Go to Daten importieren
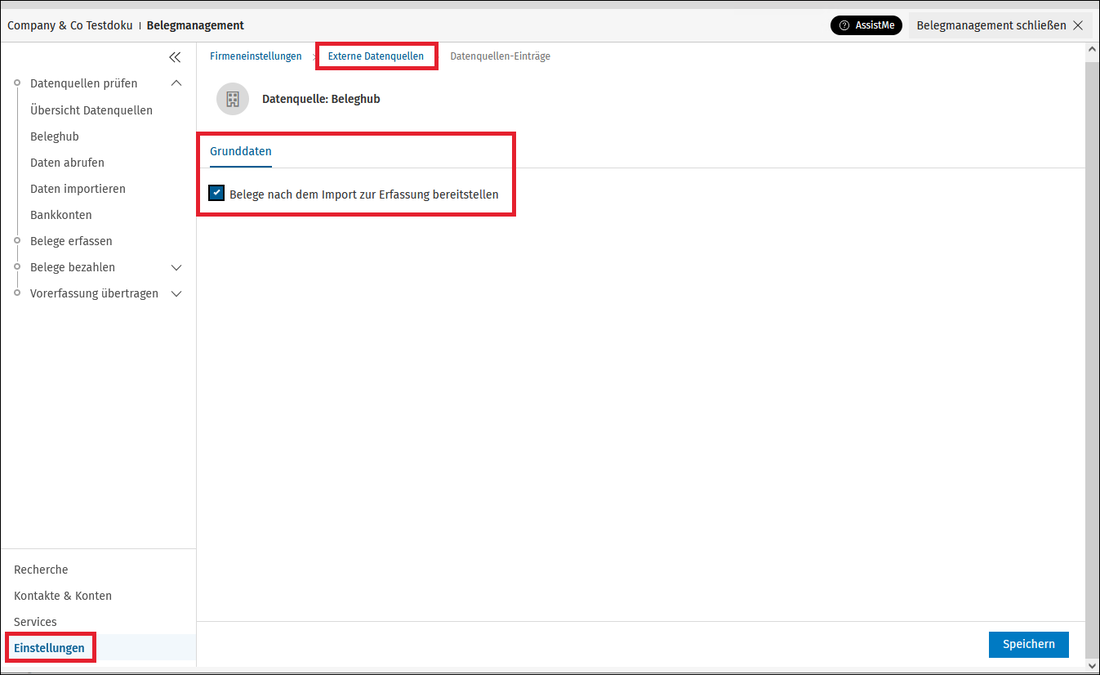Image resolution: width=1100 pixels, height=675 pixels. coord(78,189)
